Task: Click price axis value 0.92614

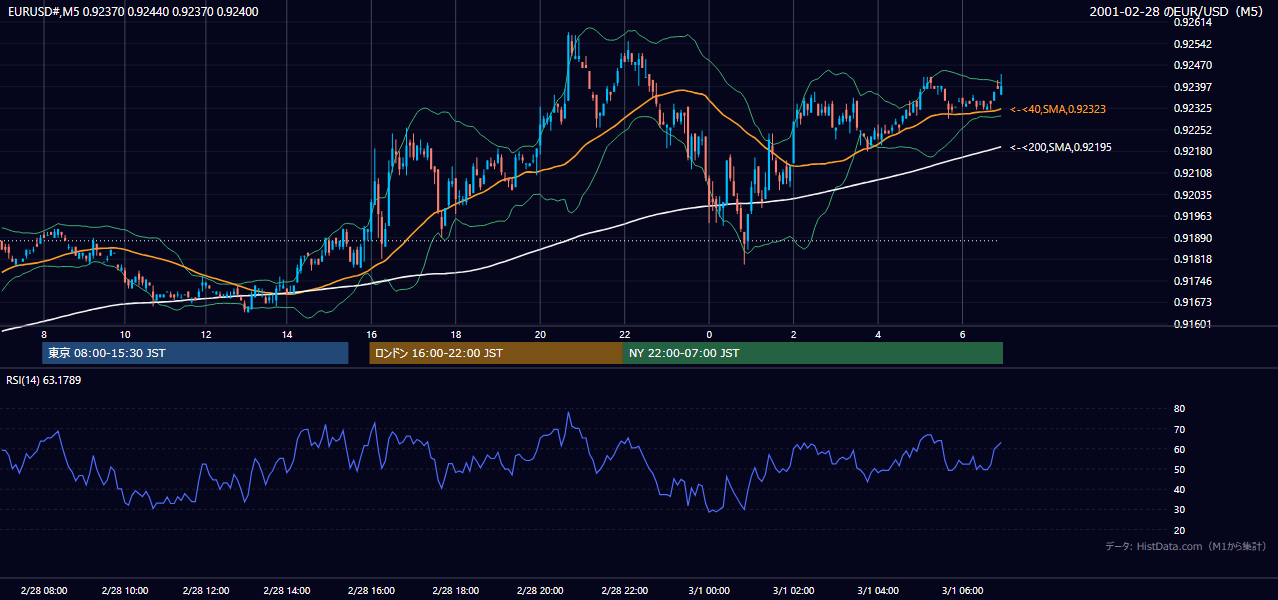Action: tap(1193, 23)
